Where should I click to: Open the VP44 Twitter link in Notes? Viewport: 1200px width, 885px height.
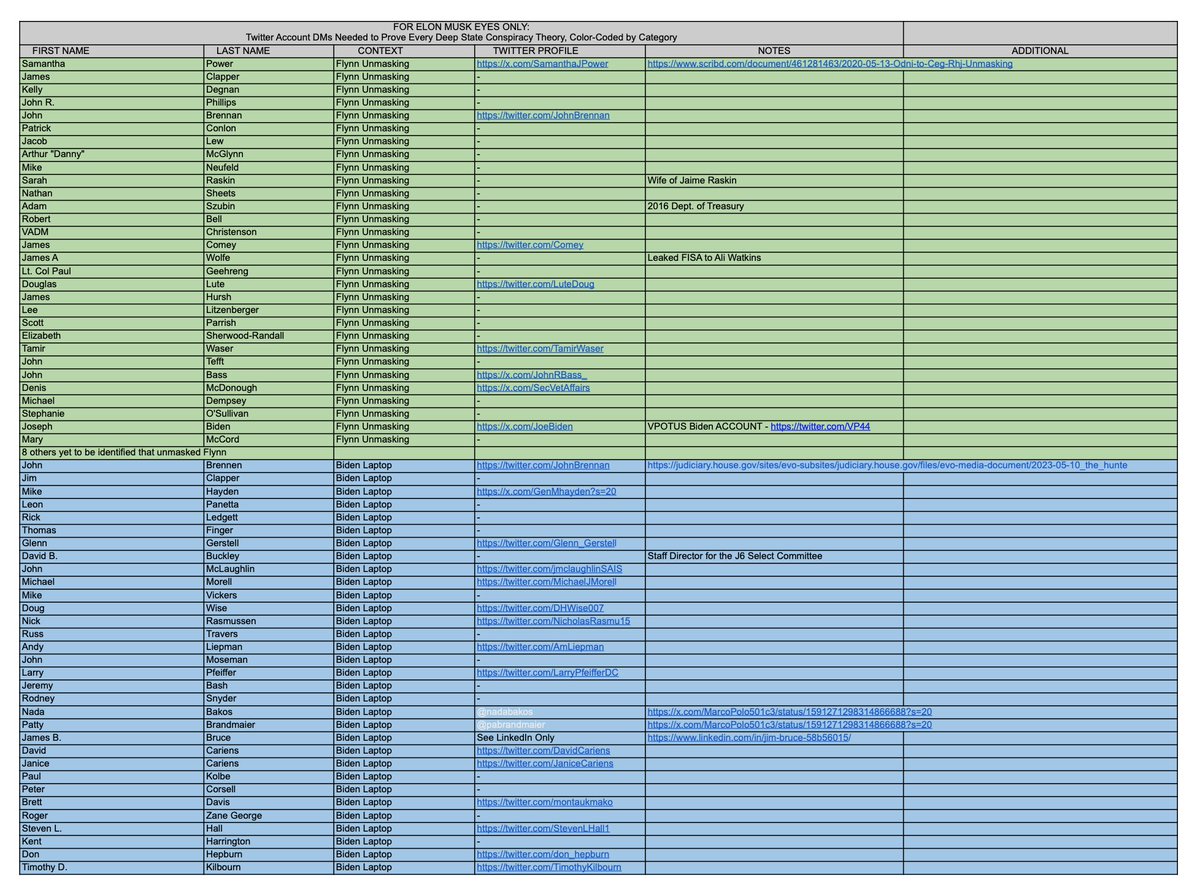point(828,426)
